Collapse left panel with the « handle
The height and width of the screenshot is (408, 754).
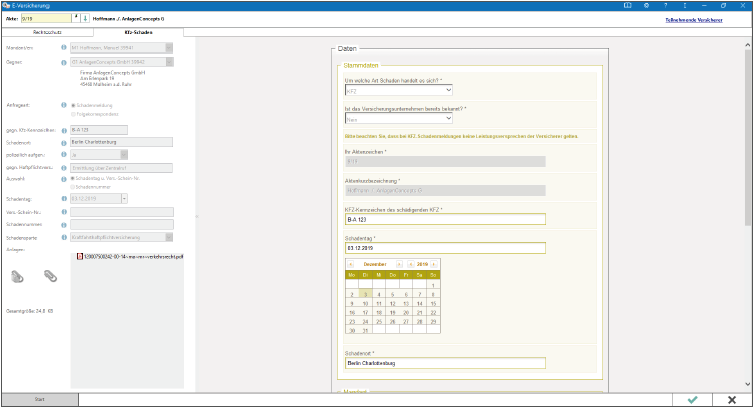[197, 217]
